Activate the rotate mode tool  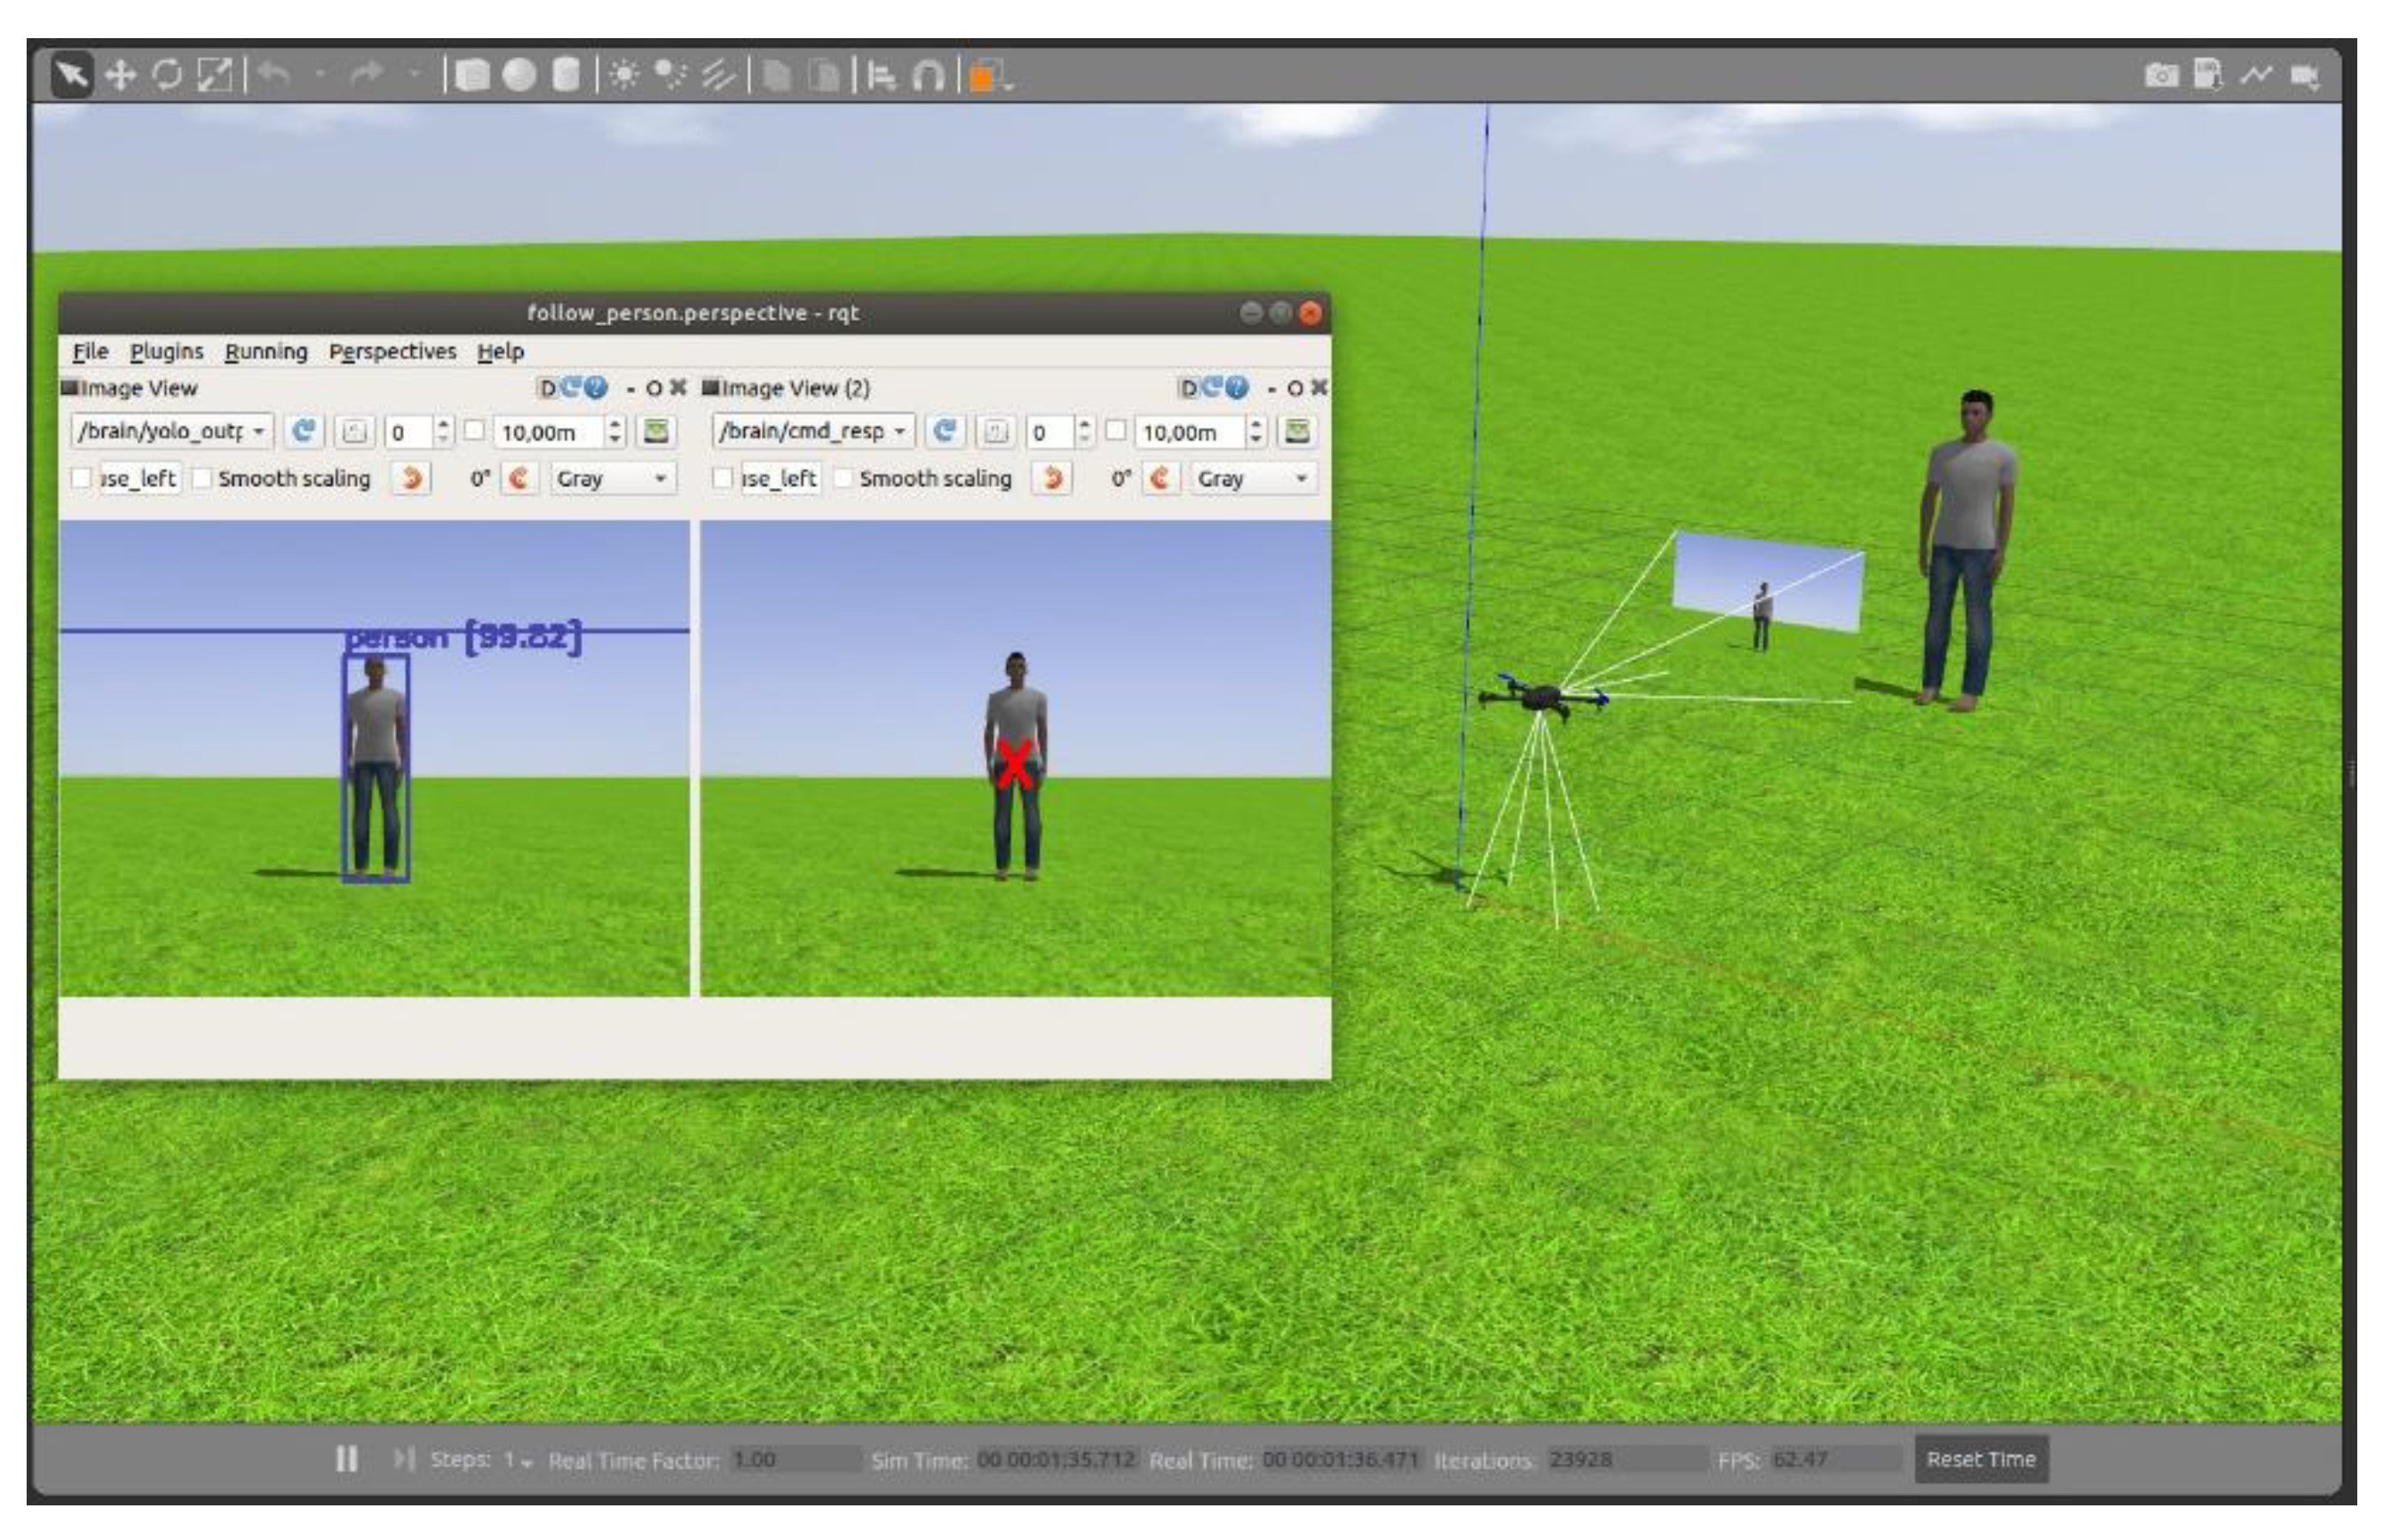[168, 75]
